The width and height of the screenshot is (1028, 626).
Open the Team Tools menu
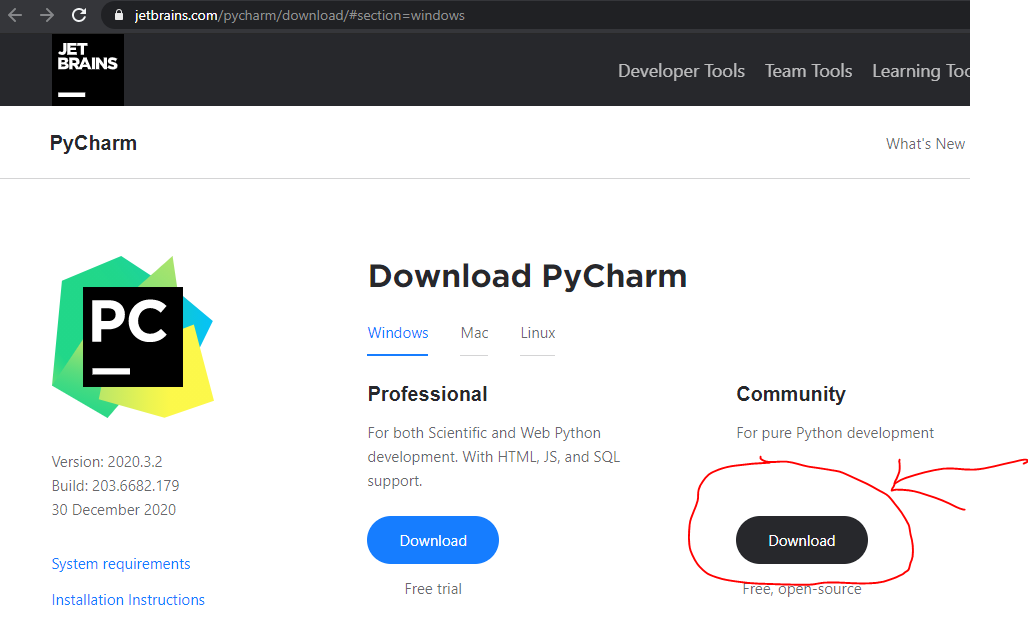[x=808, y=71]
